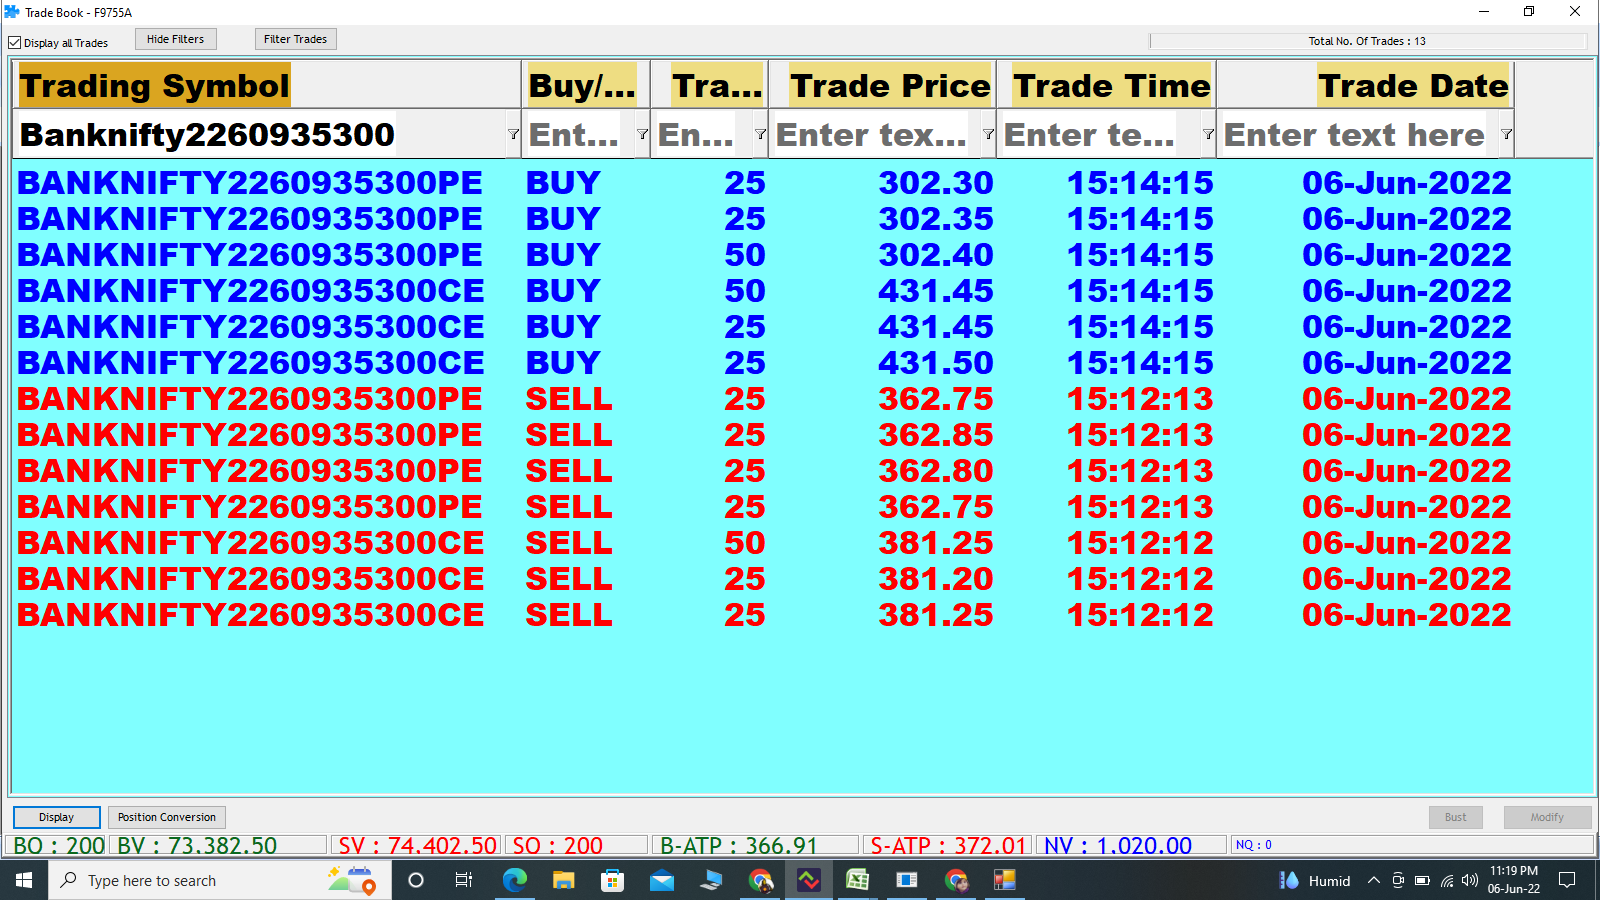Click the Filter Trades button
Viewport: 1600px width, 900px height.
[295, 39]
